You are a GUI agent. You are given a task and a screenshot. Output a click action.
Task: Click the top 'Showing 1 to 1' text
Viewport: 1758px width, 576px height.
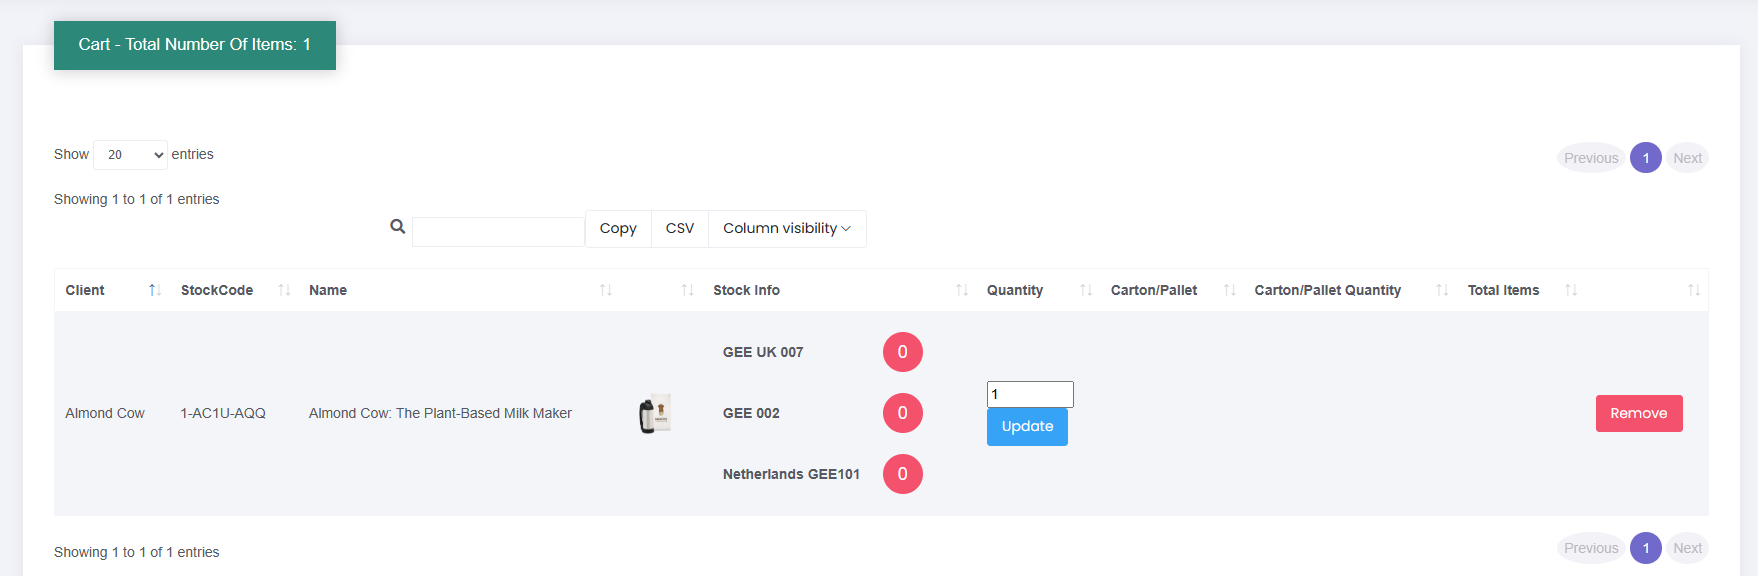[137, 199]
